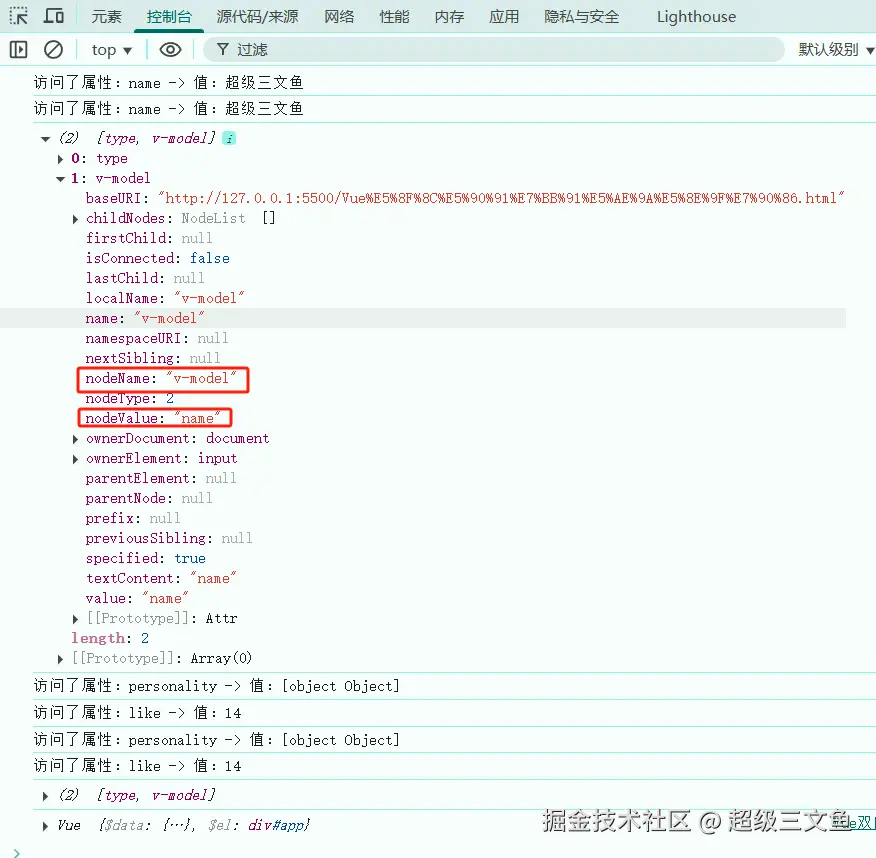Viewport: 876px width, 858px height.
Task: Click the baseURI http://127.0.0.1:5500 URL value
Action: click(501, 198)
